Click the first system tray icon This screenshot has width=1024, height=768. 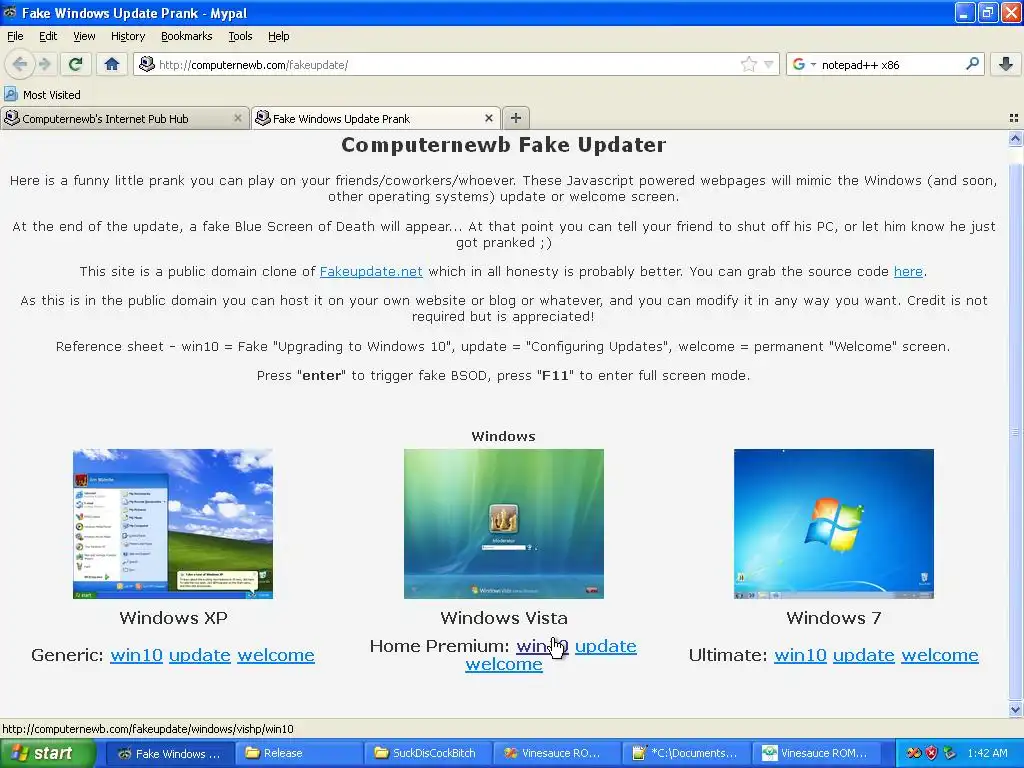pos(914,753)
